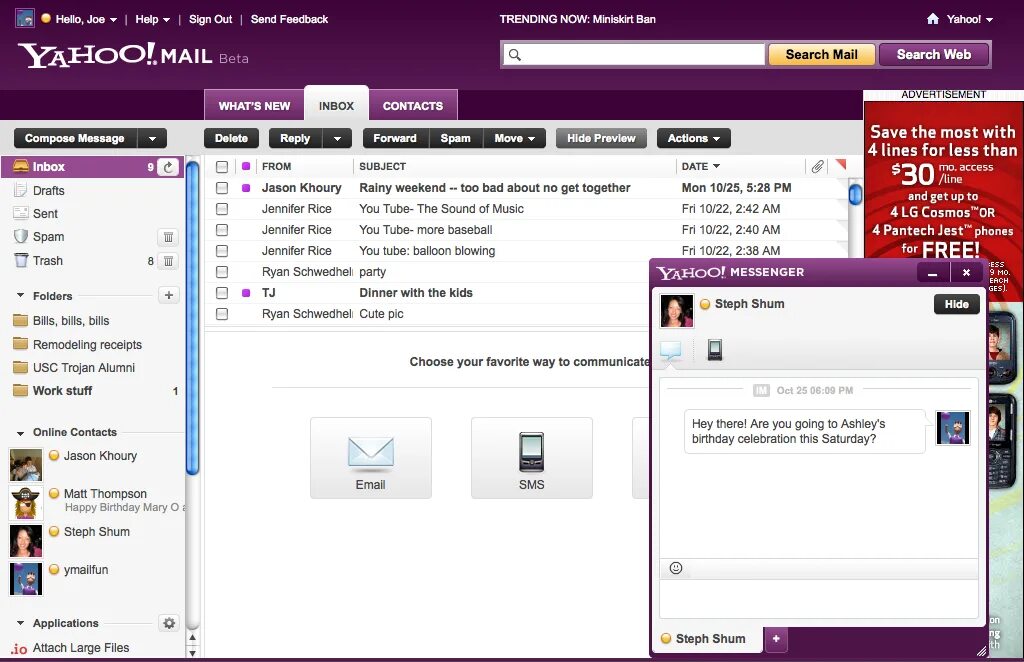The height and width of the screenshot is (662, 1024).
Task: Sort by attachment paperclip column
Action: pos(817,166)
